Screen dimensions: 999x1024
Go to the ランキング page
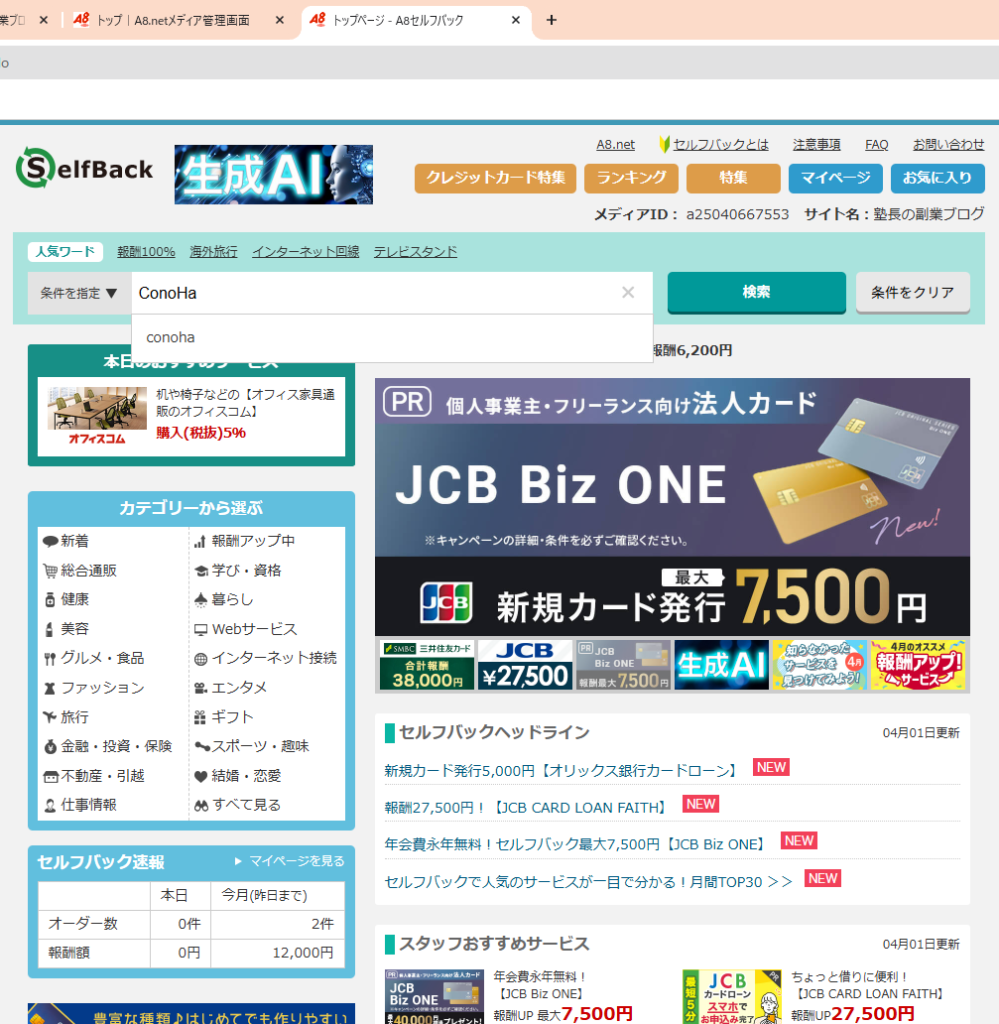click(x=631, y=178)
